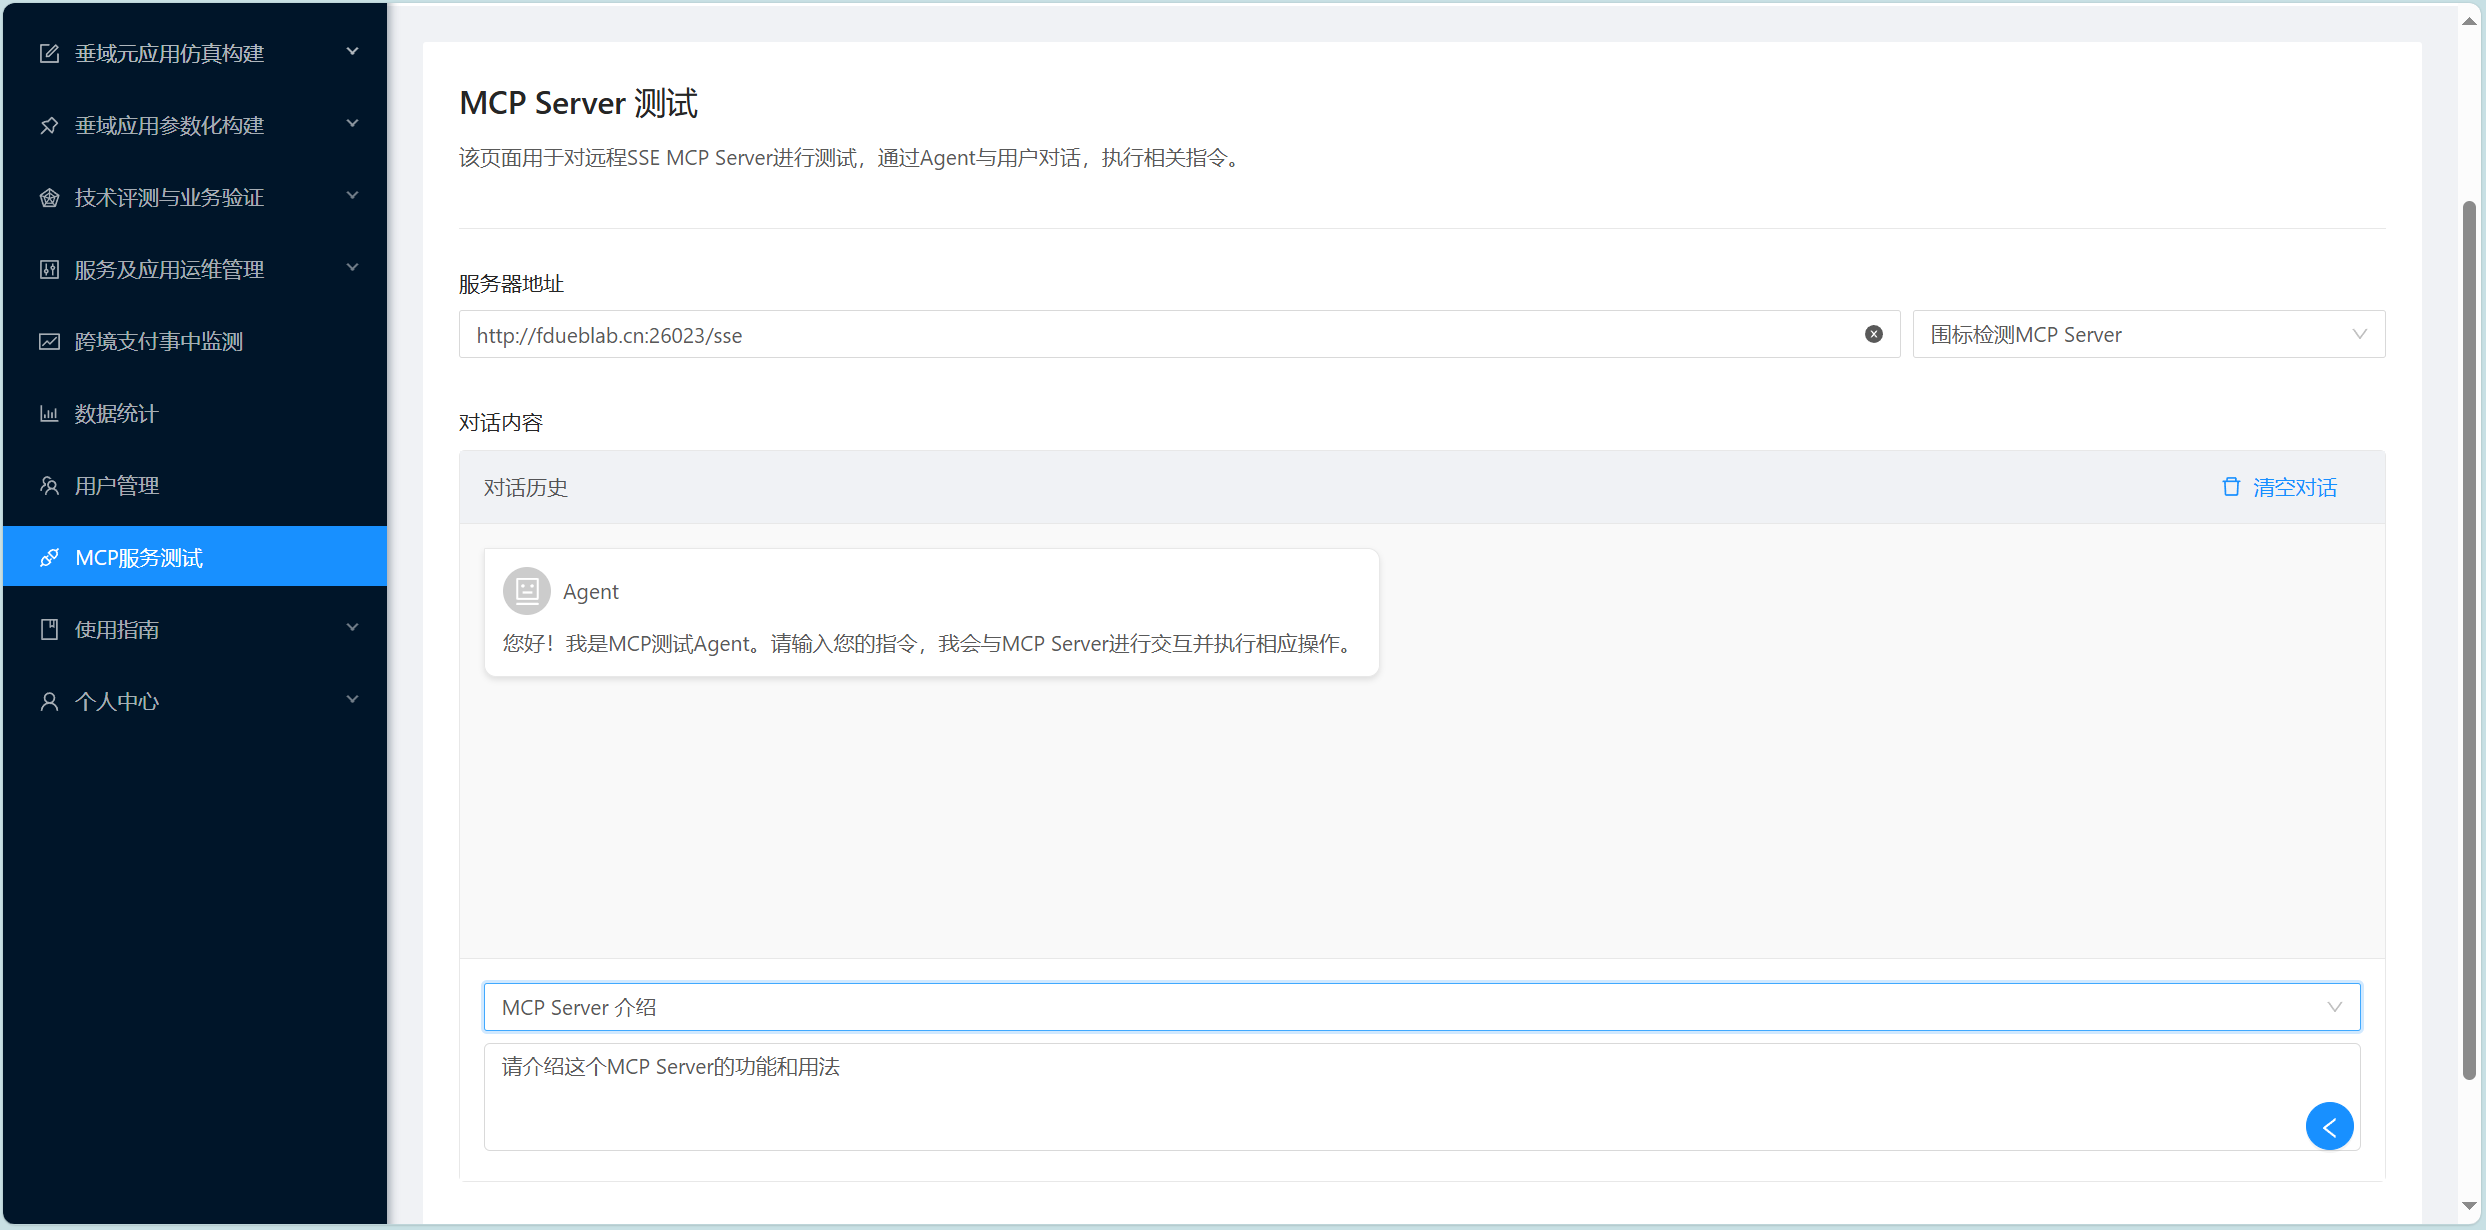Click the edit icon beside 垂域元应用仿真构建
The image size is (2486, 1230).
tap(49, 53)
